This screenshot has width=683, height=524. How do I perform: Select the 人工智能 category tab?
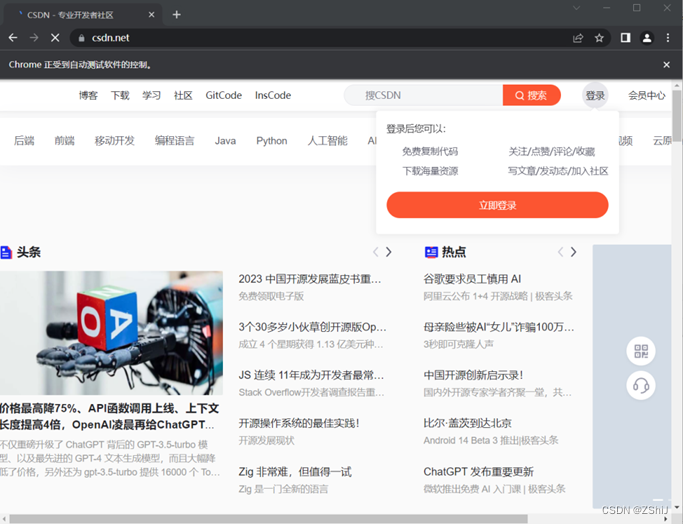328,141
